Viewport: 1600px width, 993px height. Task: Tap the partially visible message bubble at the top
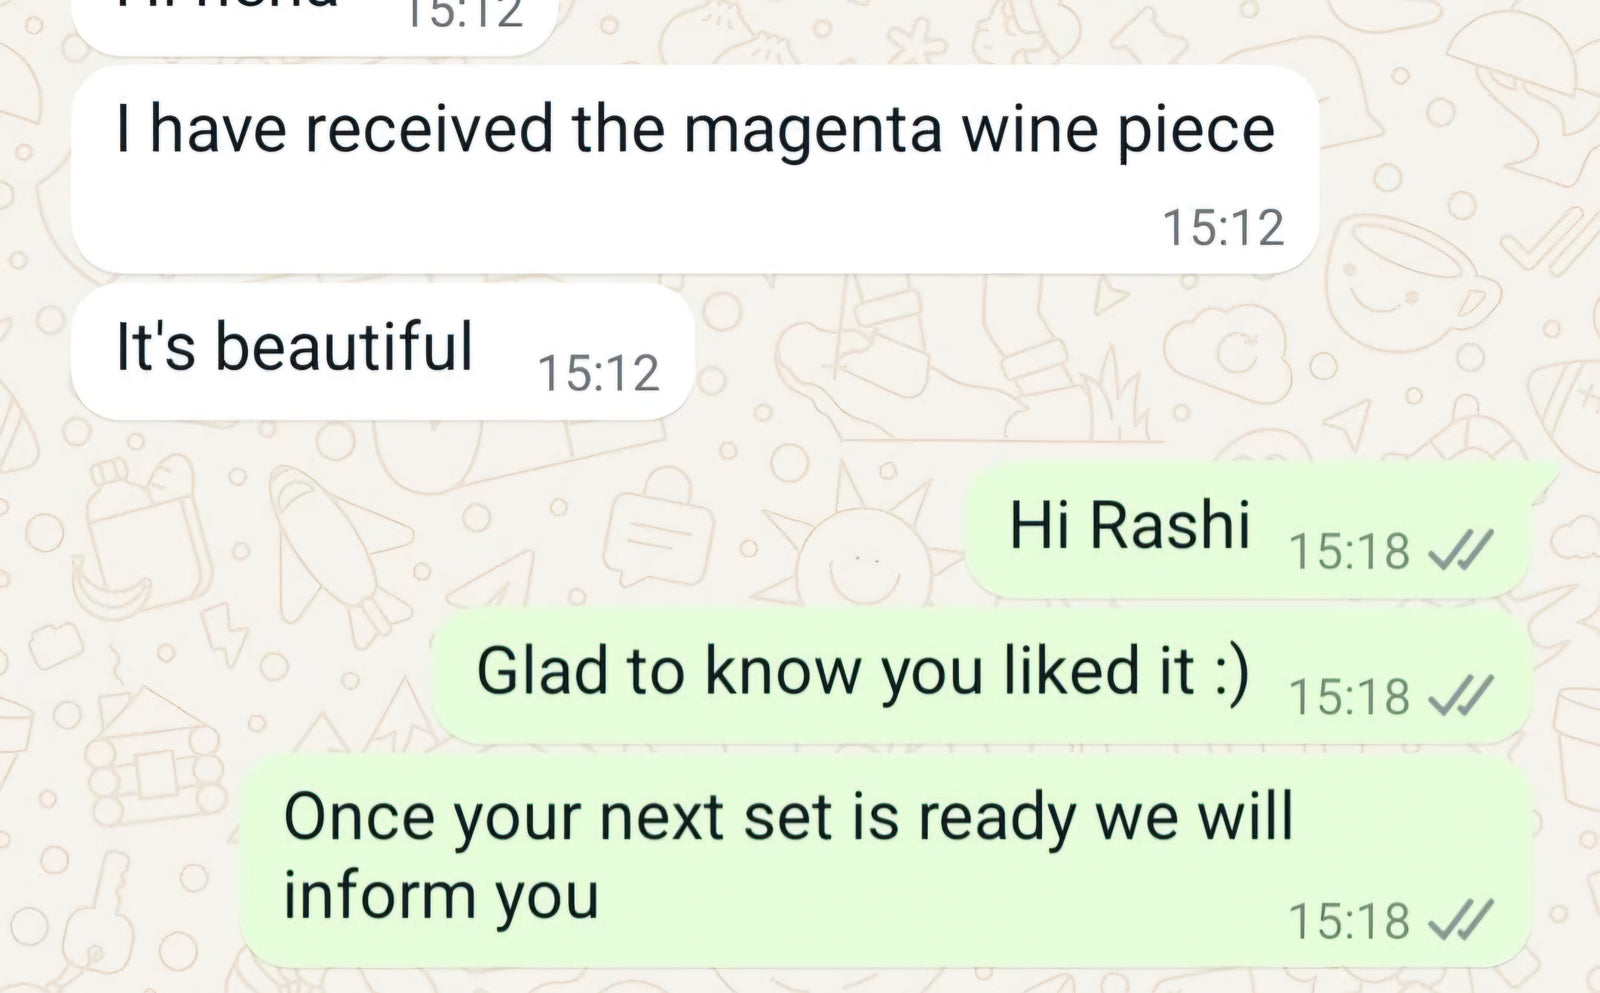click(314, 22)
